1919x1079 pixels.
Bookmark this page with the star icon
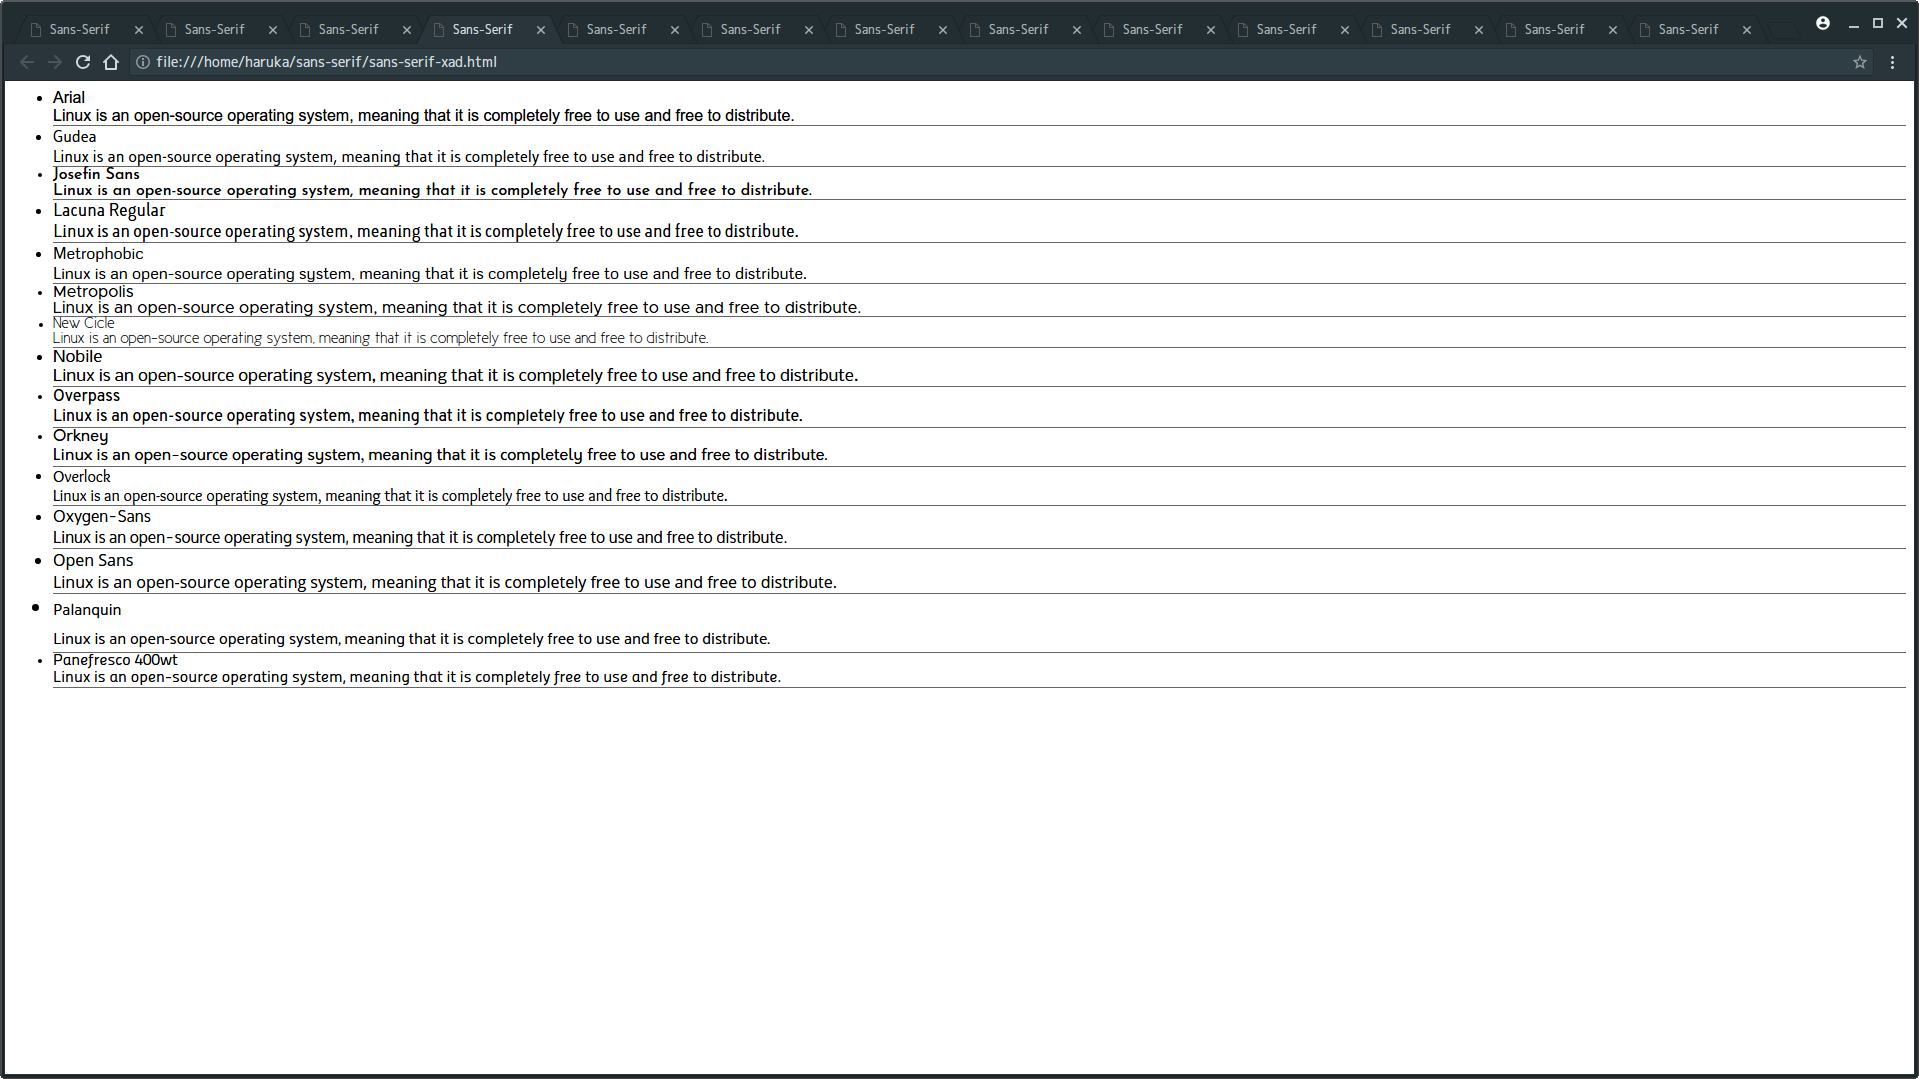pos(1860,62)
